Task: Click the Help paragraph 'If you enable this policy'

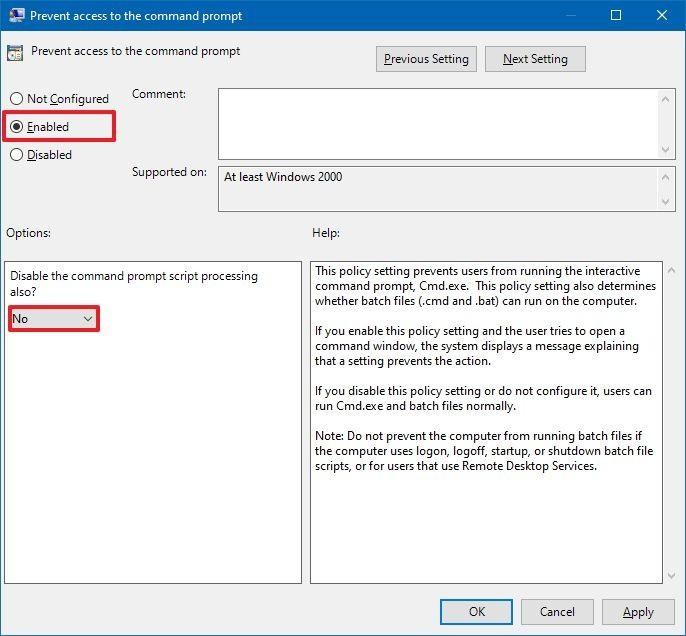Action: [x=477, y=346]
